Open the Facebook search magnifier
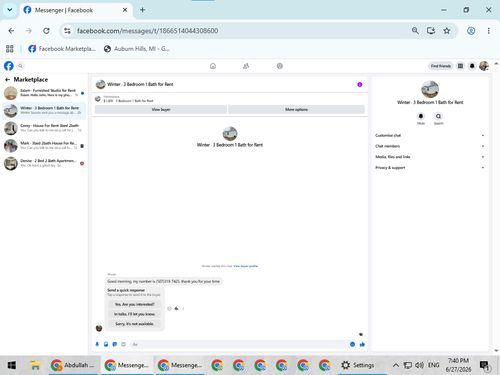 20,66
